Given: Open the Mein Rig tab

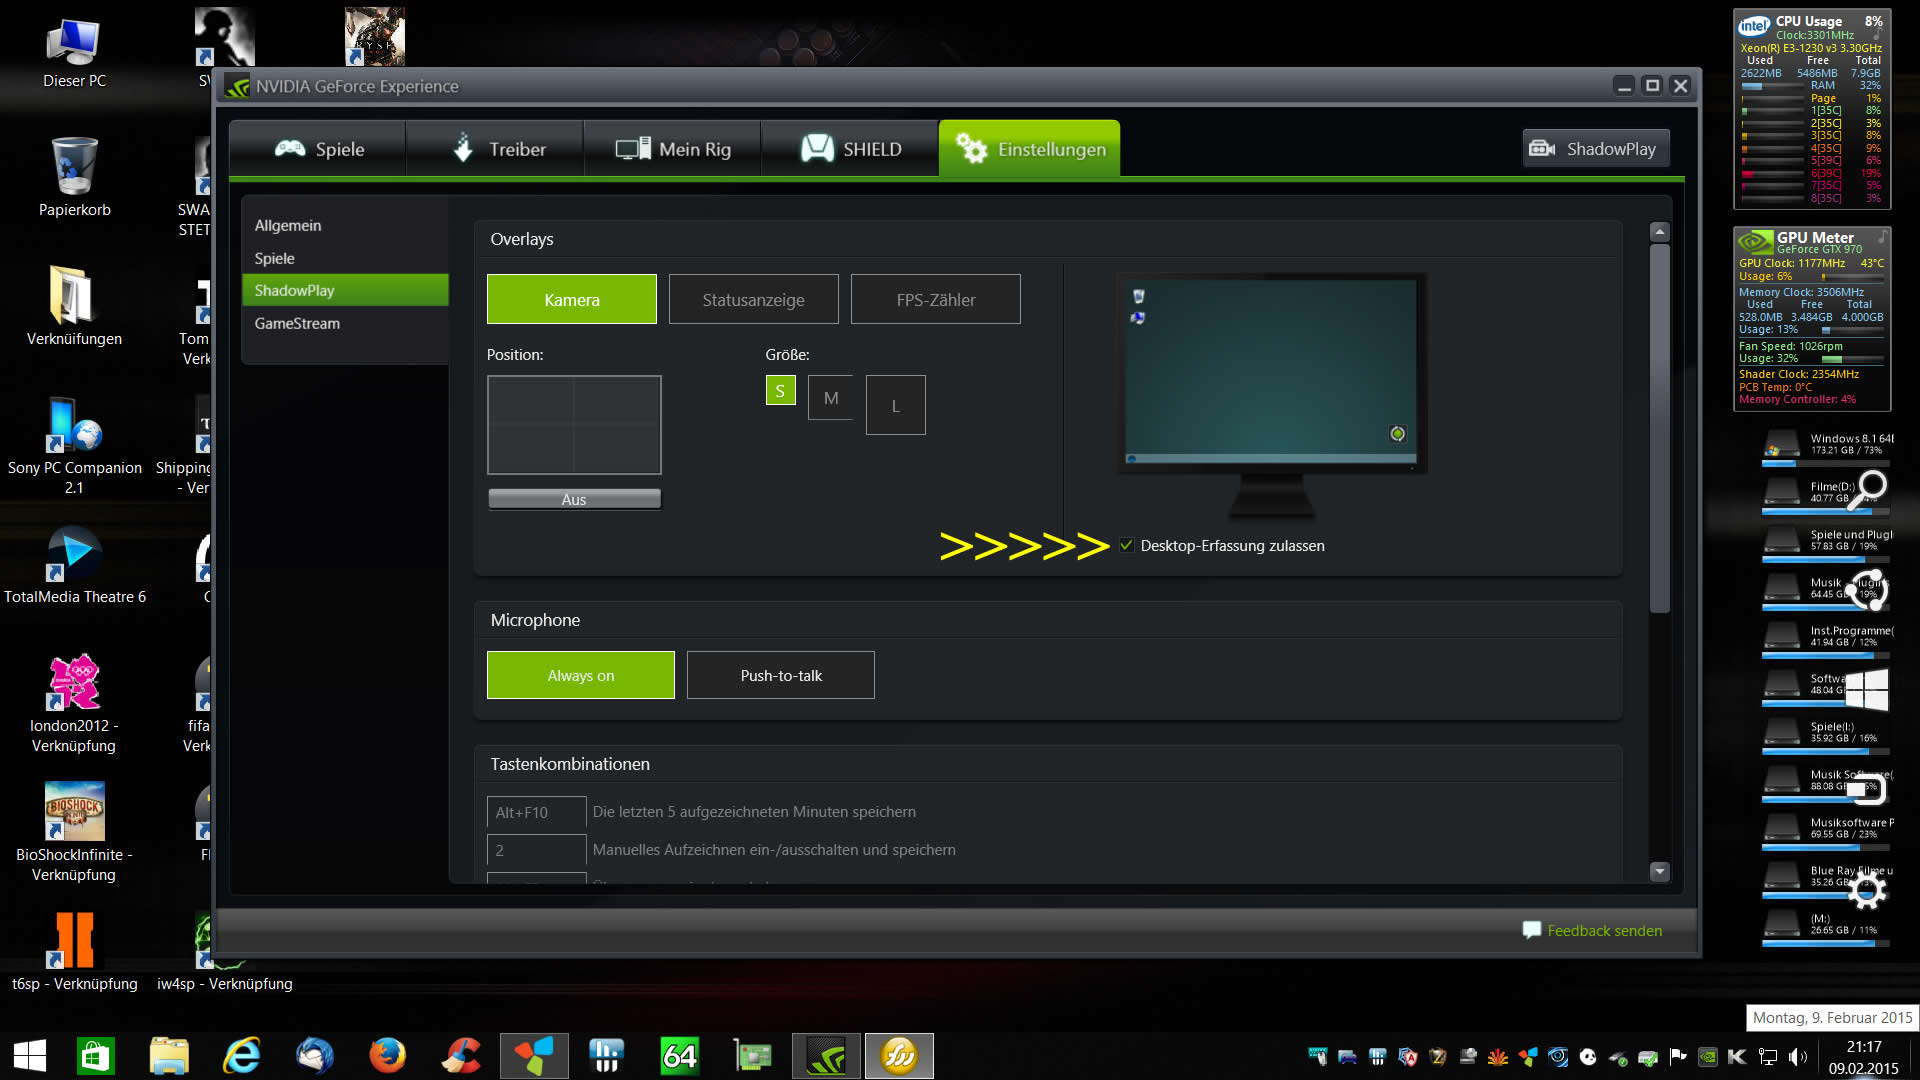Looking at the screenshot, I should pos(672,149).
